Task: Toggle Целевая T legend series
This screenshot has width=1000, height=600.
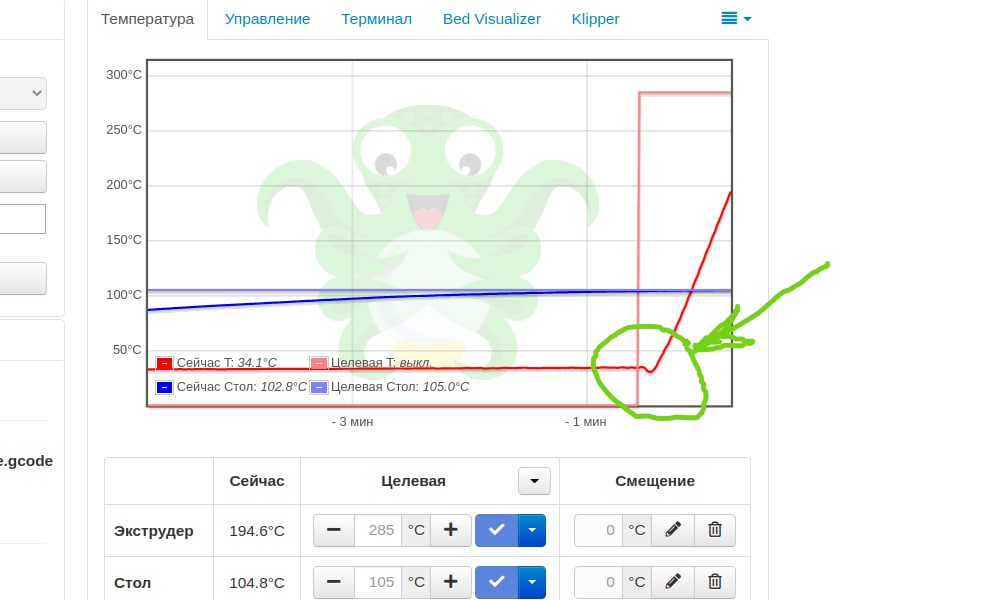Action: click(318, 363)
